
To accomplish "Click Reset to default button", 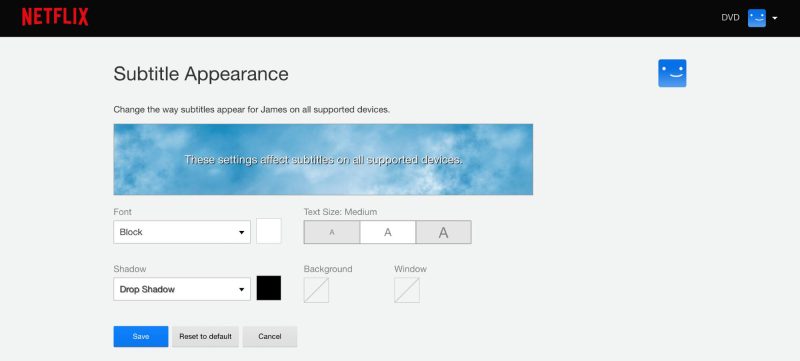I will tap(205, 337).
